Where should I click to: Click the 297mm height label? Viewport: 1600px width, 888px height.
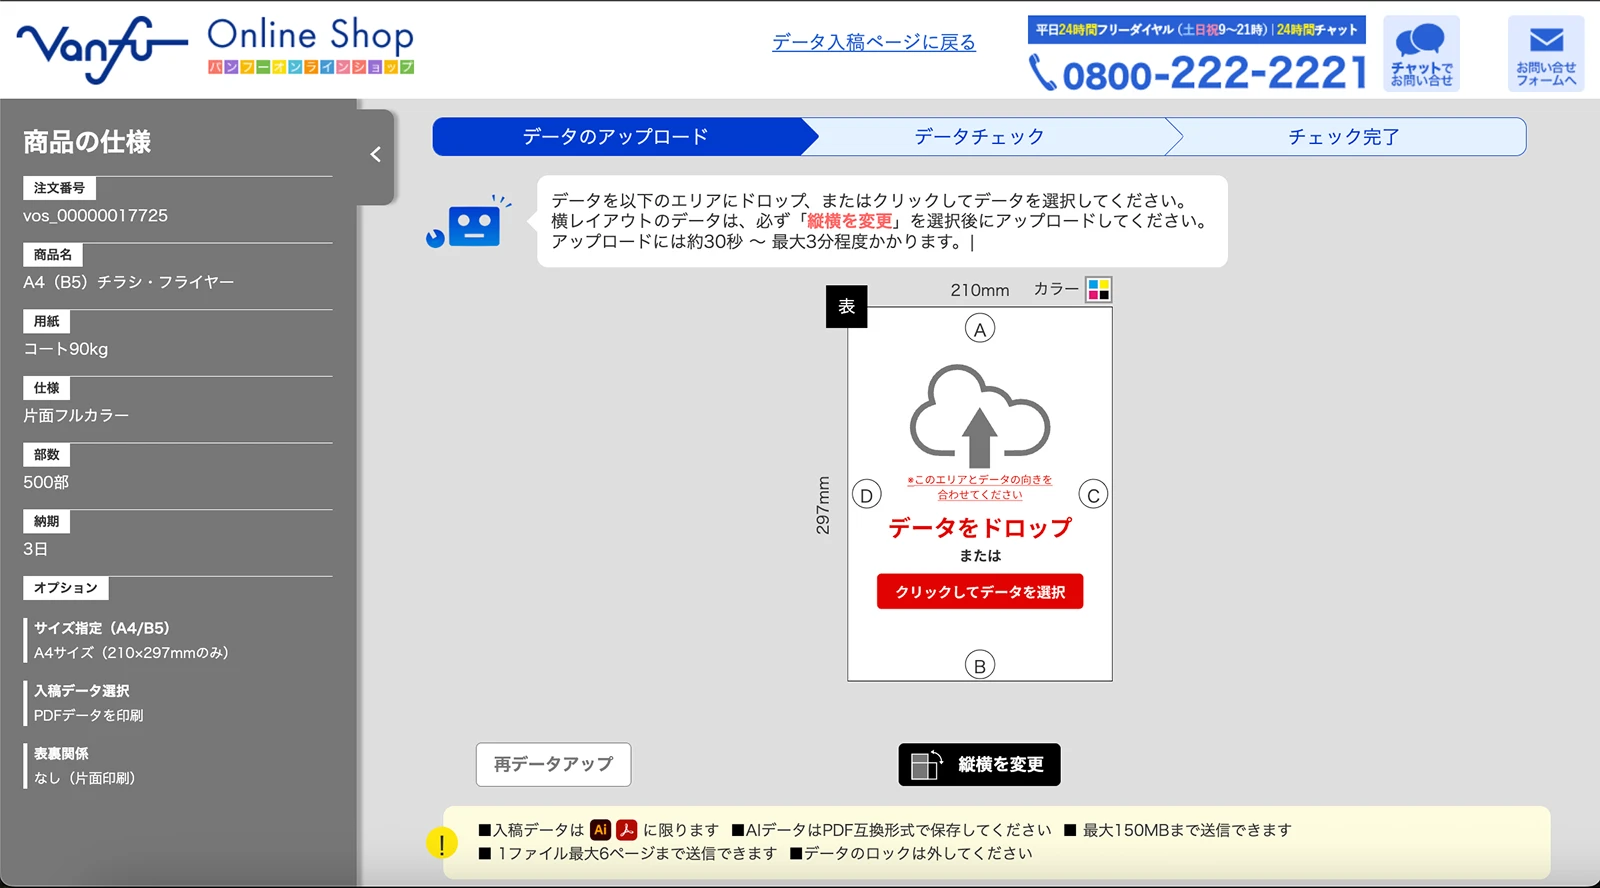(x=823, y=505)
